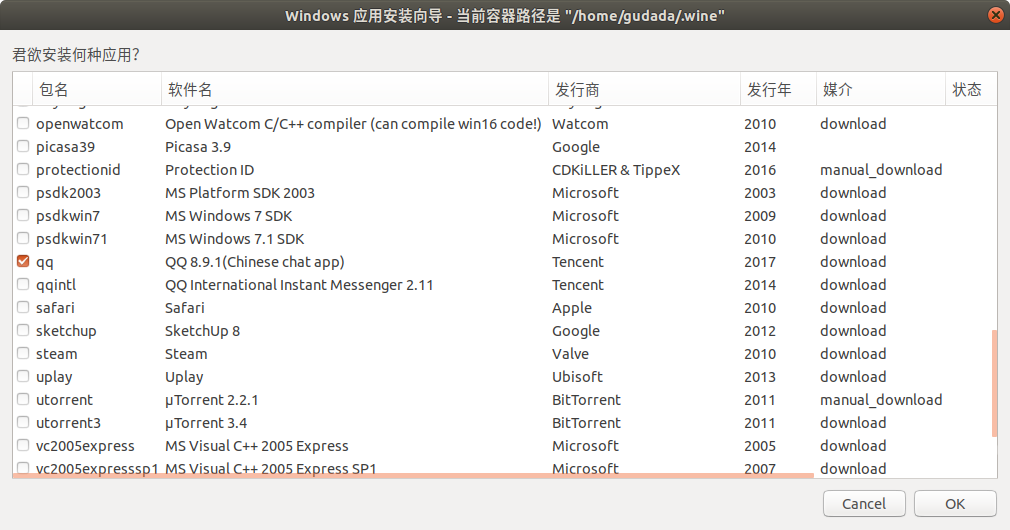Click year '2017' in qq row
Viewport: 1010px width, 530px height.
pos(759,262)
